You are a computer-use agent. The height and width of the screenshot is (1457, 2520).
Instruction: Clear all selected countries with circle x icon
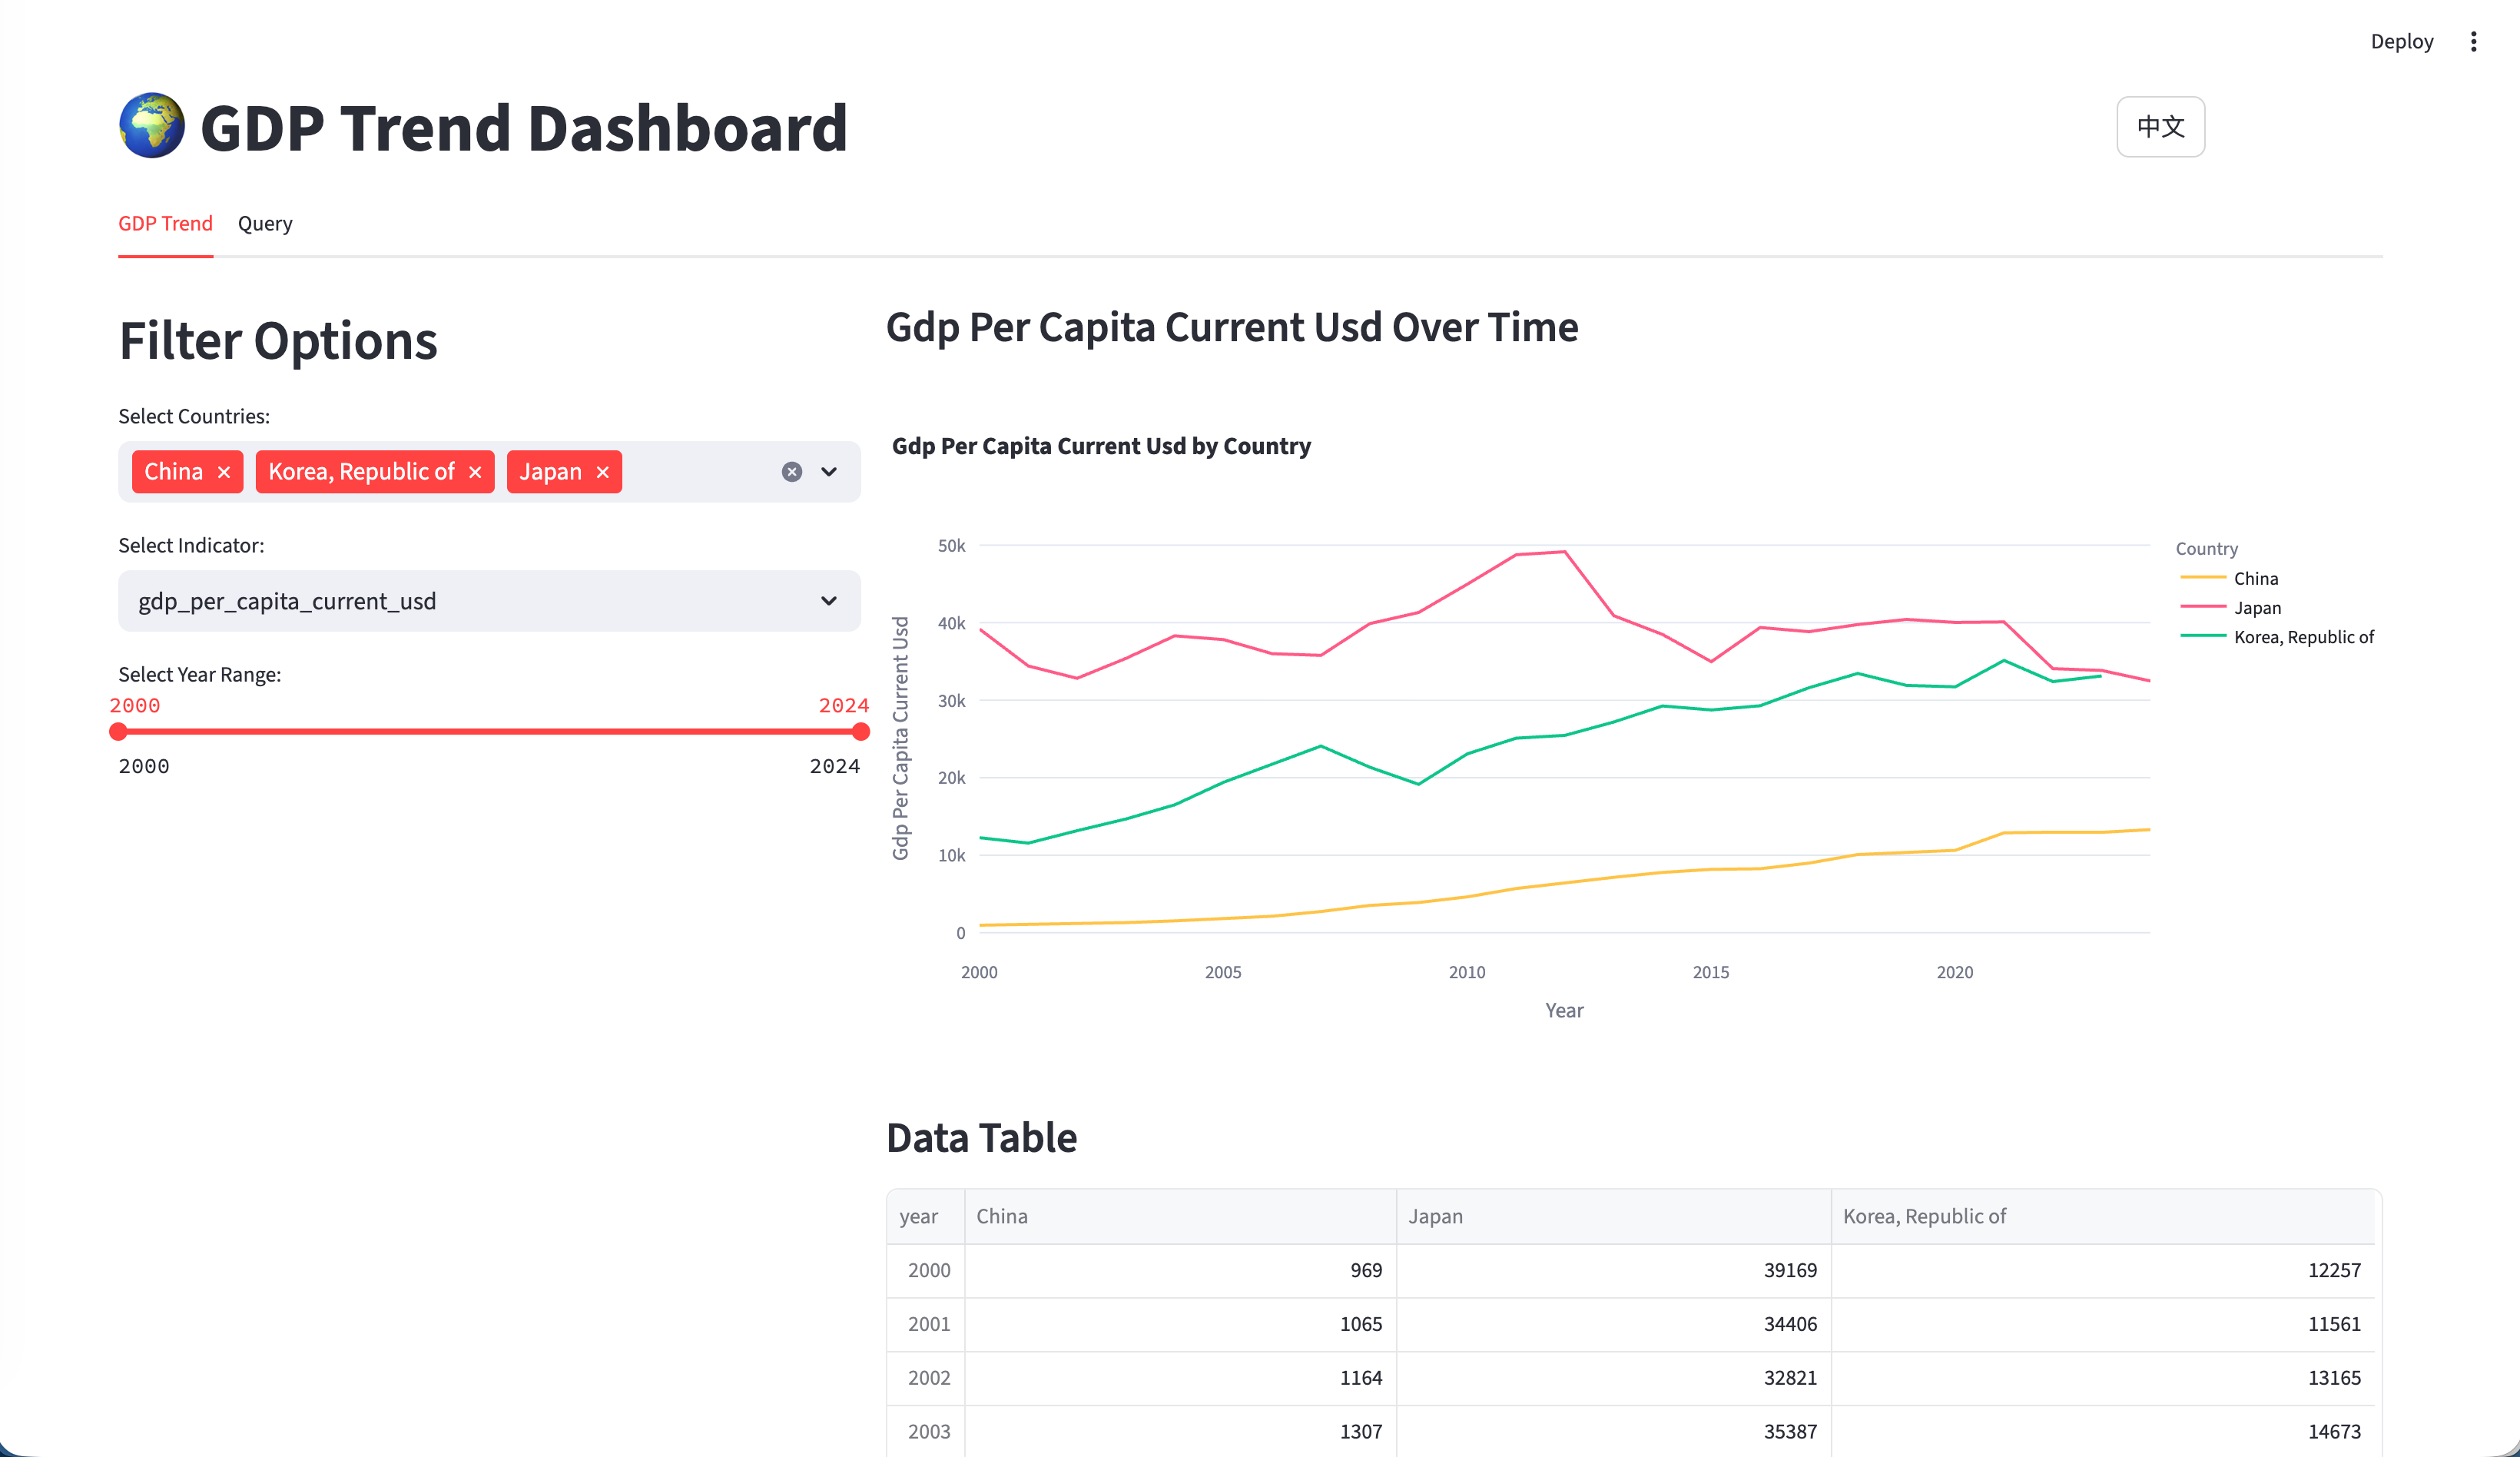[791, 472]
